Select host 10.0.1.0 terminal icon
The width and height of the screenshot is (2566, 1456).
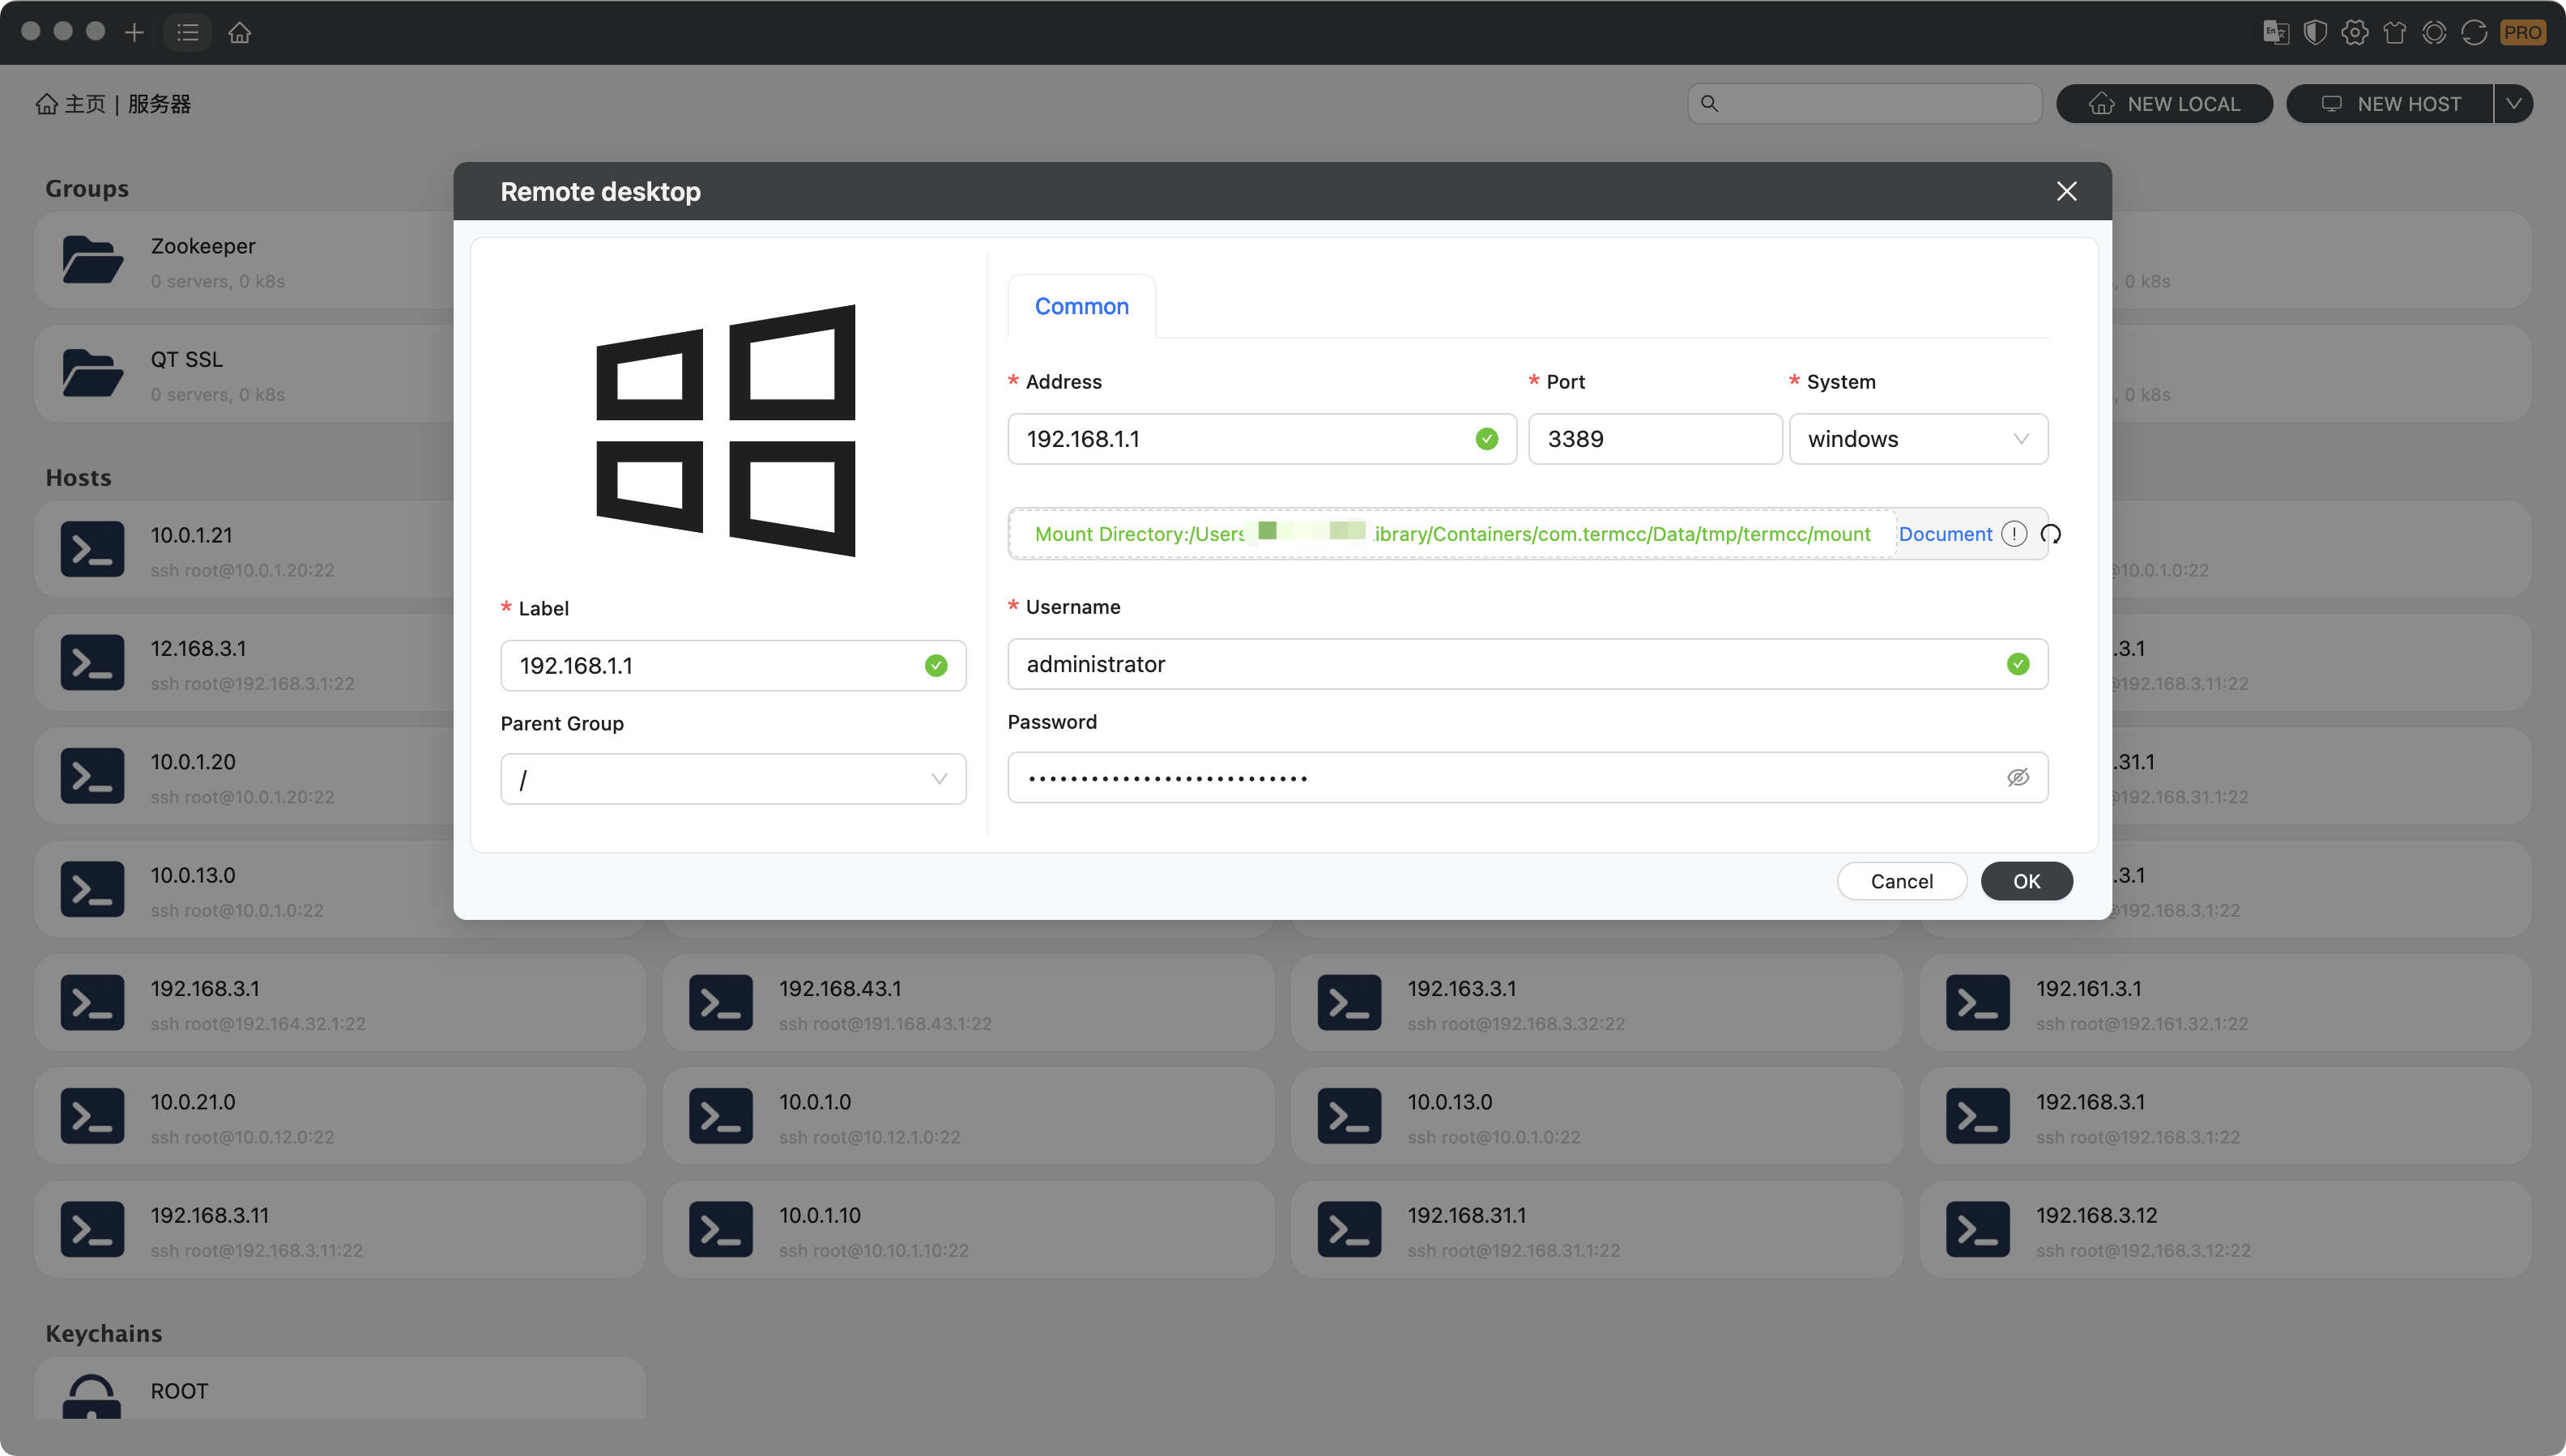(721, 1116)
